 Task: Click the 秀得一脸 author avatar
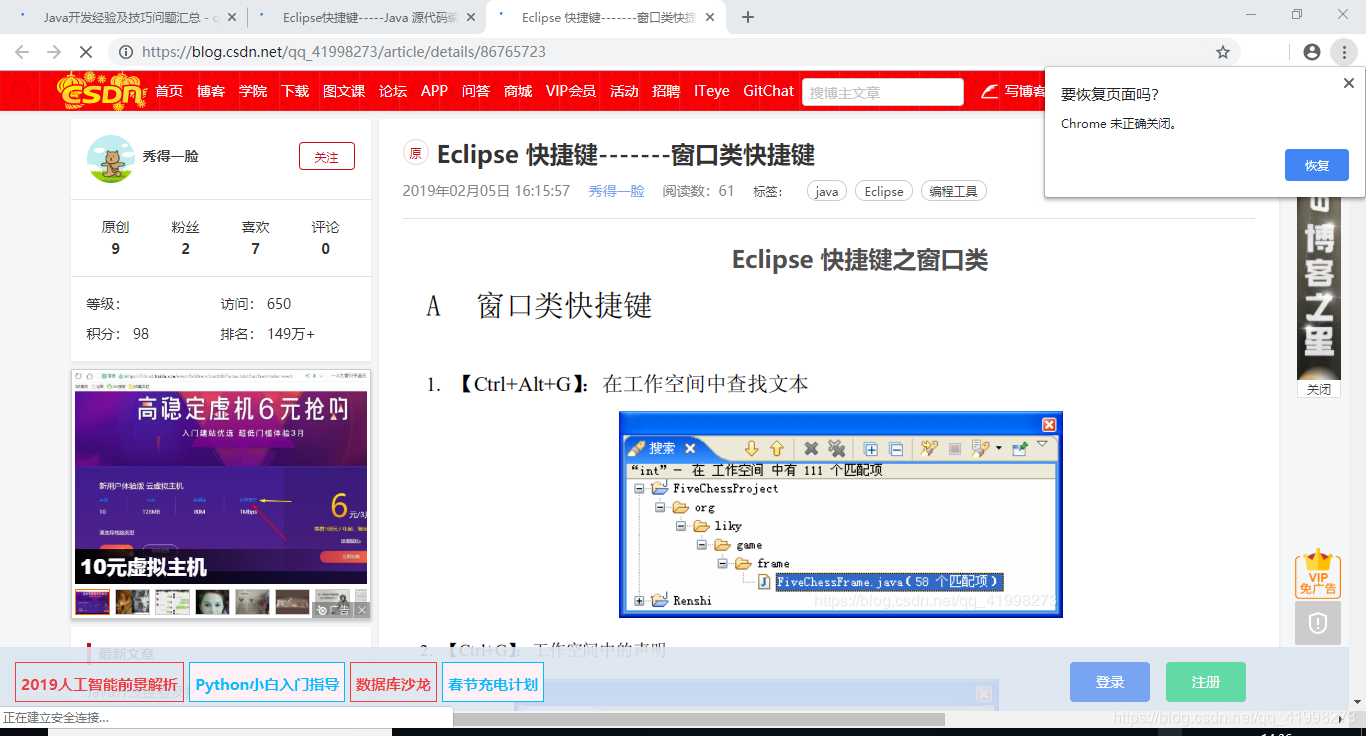111,159
